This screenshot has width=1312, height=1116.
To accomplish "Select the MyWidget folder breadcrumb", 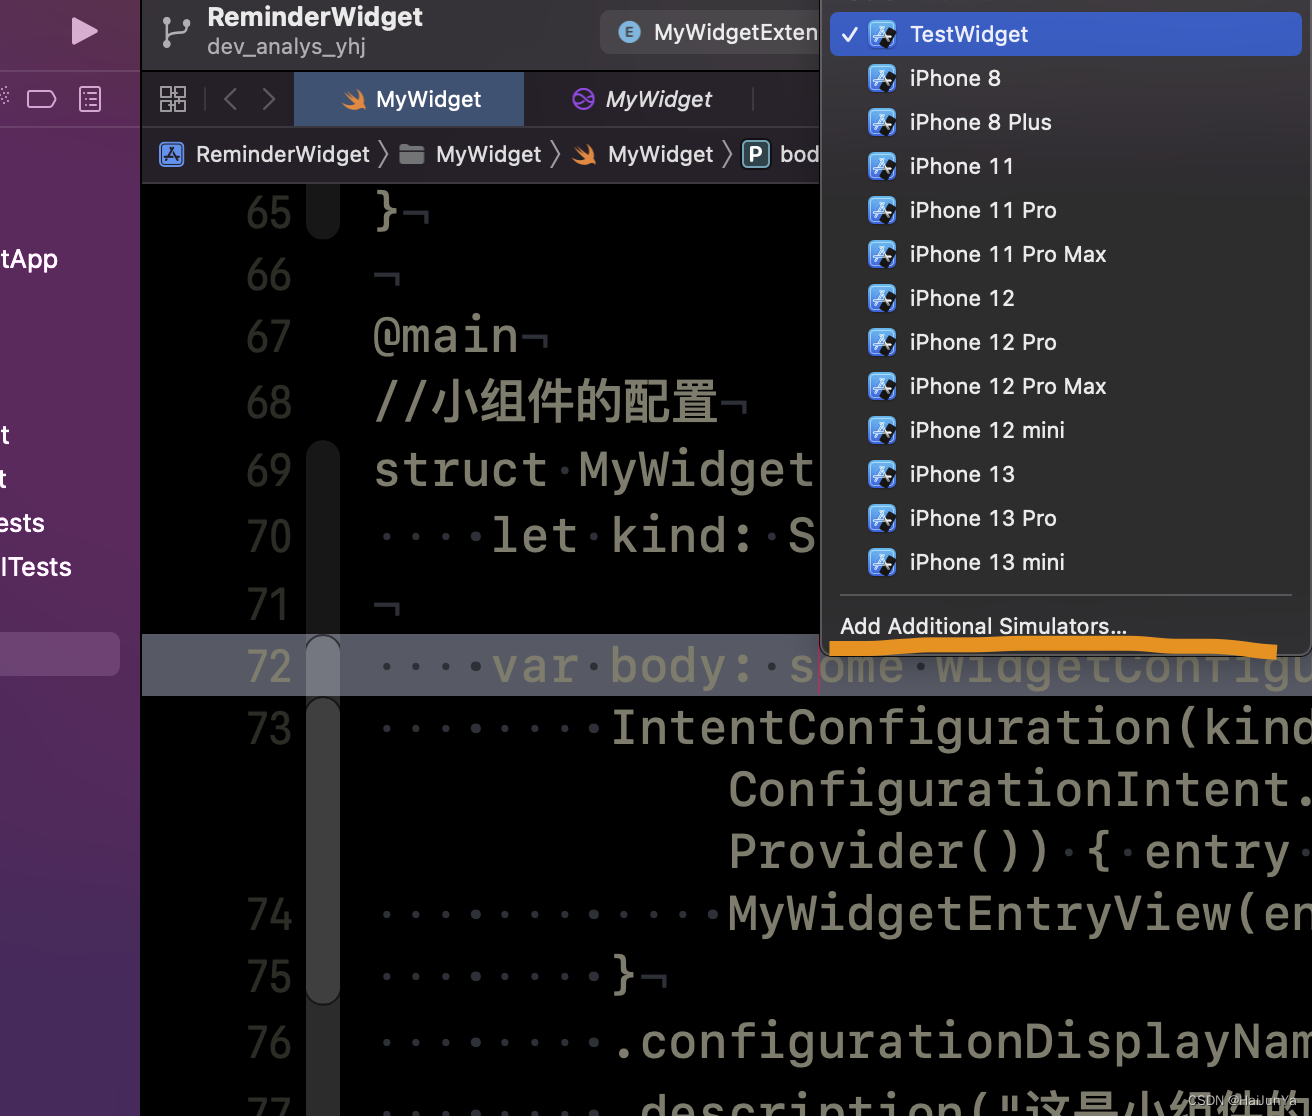I will pyautogui.click(x=488, y=154).
